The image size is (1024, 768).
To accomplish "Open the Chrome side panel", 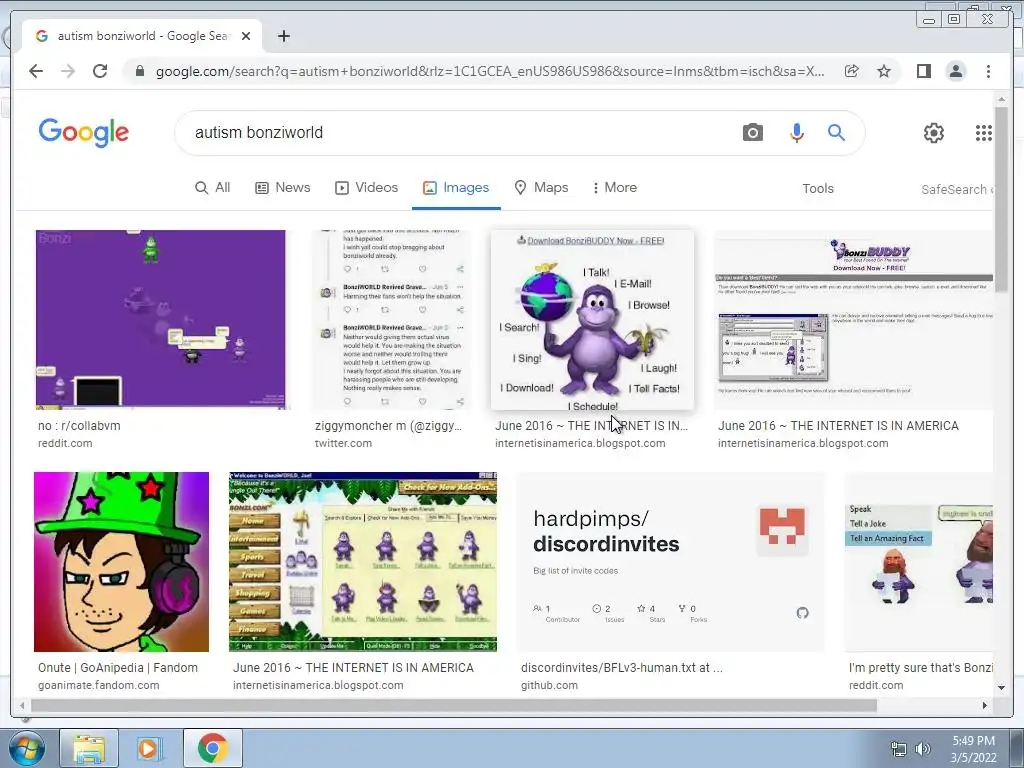I will [923, 71].
